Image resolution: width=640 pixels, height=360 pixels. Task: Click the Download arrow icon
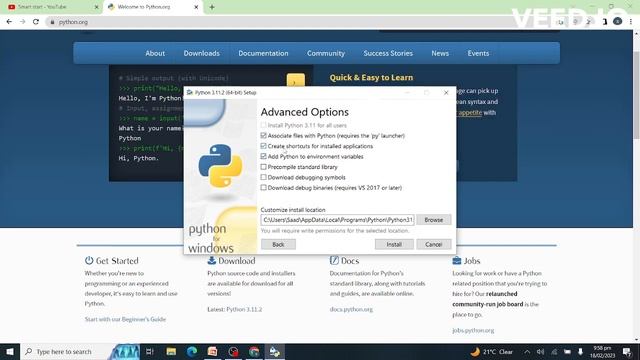coord(211,260)
